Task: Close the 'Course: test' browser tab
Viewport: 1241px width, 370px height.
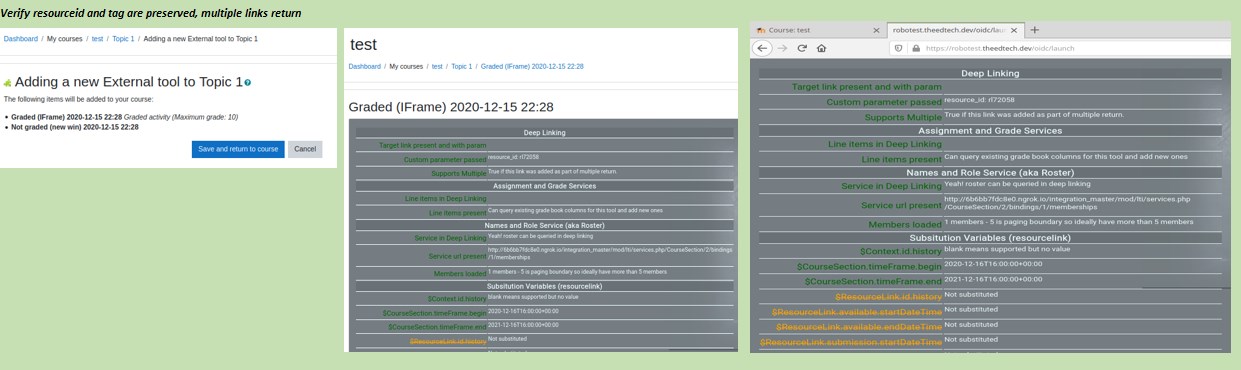Action: tap(877, 31)
